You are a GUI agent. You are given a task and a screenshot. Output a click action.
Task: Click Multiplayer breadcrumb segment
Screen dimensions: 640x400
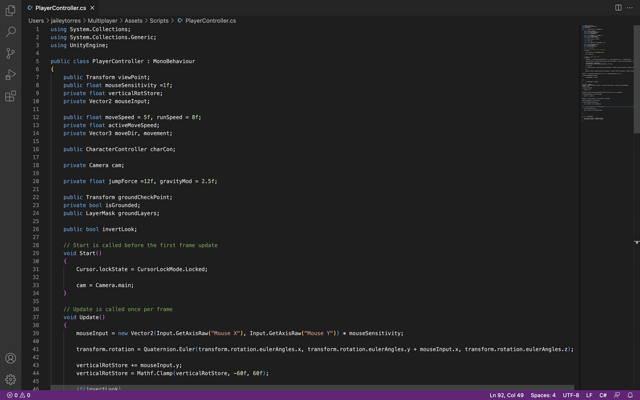tap(102, 20)
